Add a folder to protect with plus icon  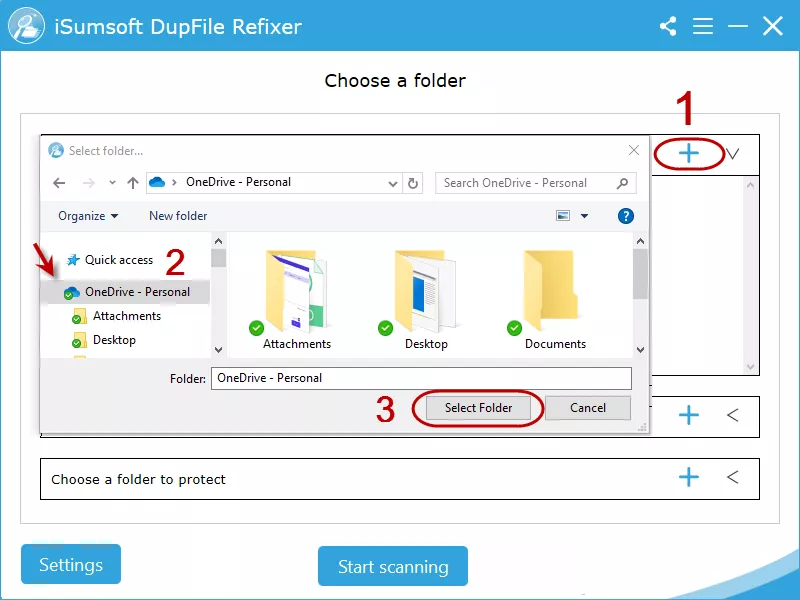click(689, 478)
